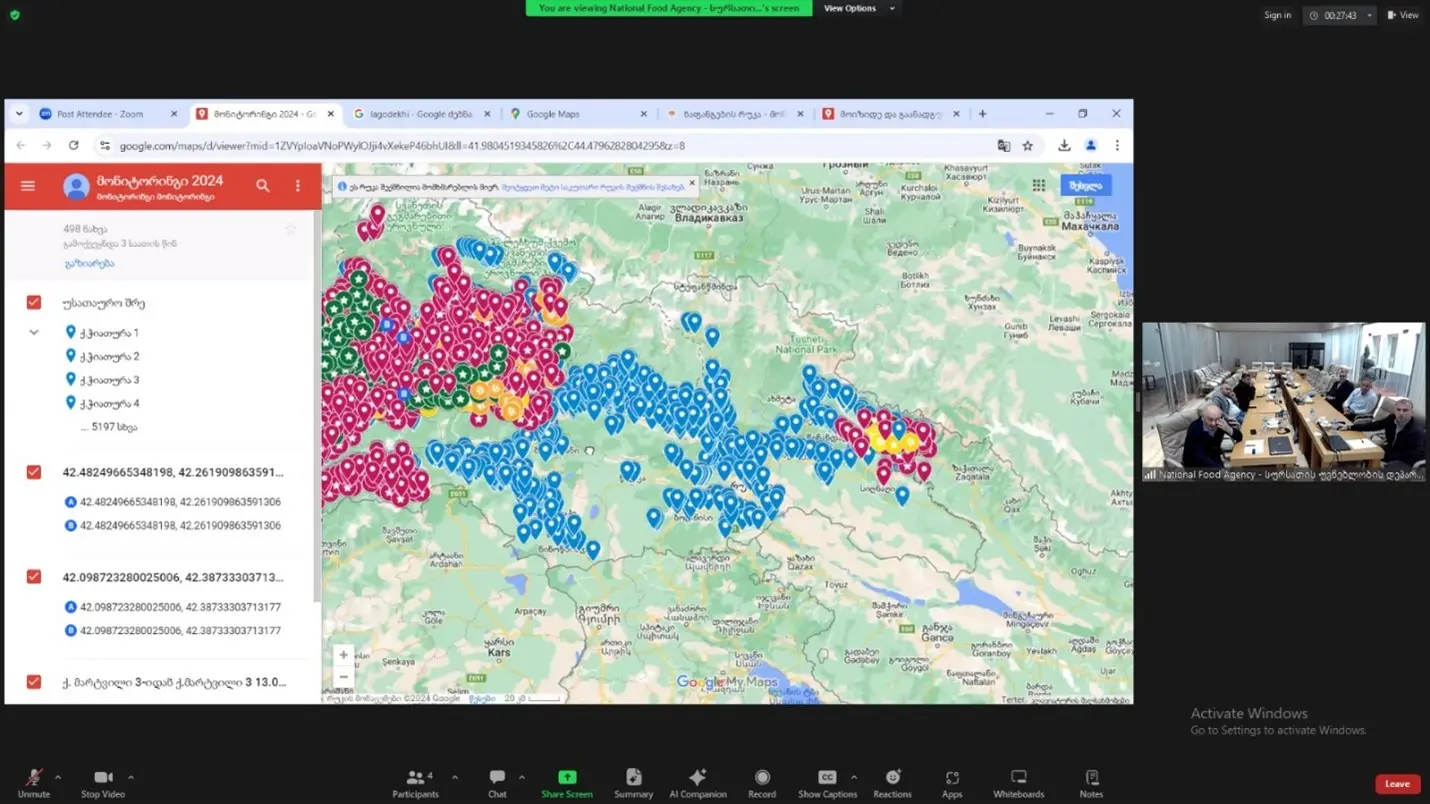Image resolution: width=1430 pixels, height=804 pixels.
Task: Open Zoom Notes
Action: [1091, 784]
